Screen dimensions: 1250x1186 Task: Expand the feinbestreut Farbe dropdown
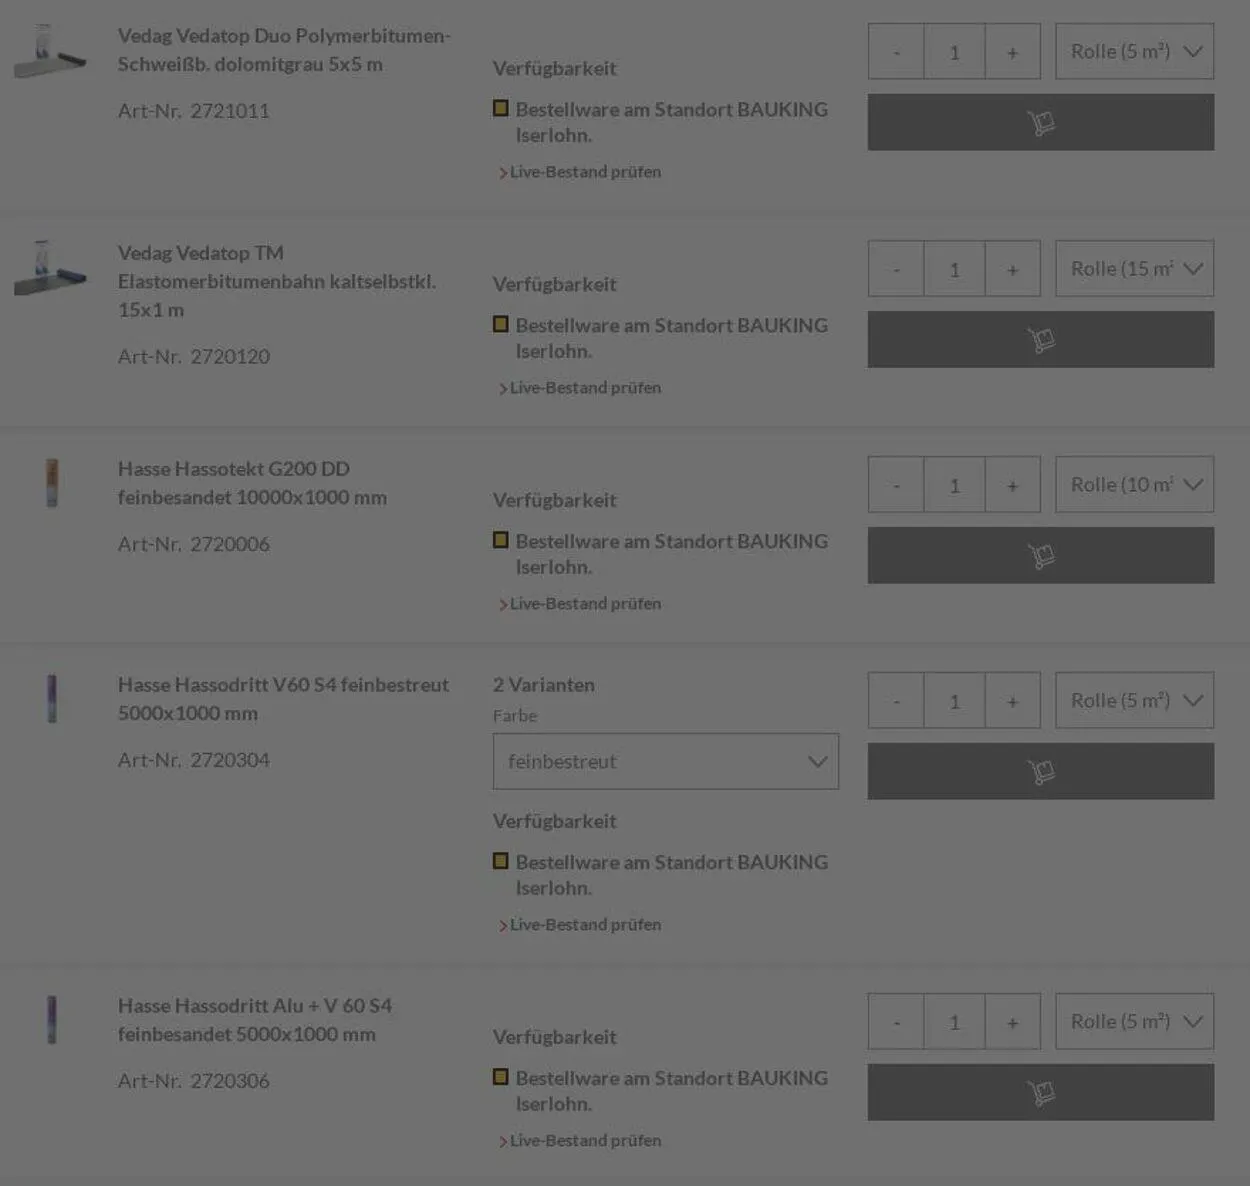[665, 761]
